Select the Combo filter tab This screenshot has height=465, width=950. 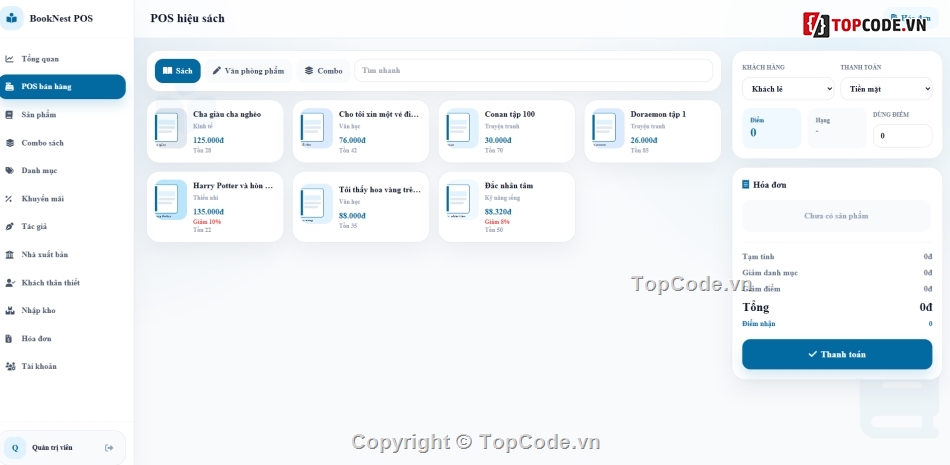coord(324,71)
